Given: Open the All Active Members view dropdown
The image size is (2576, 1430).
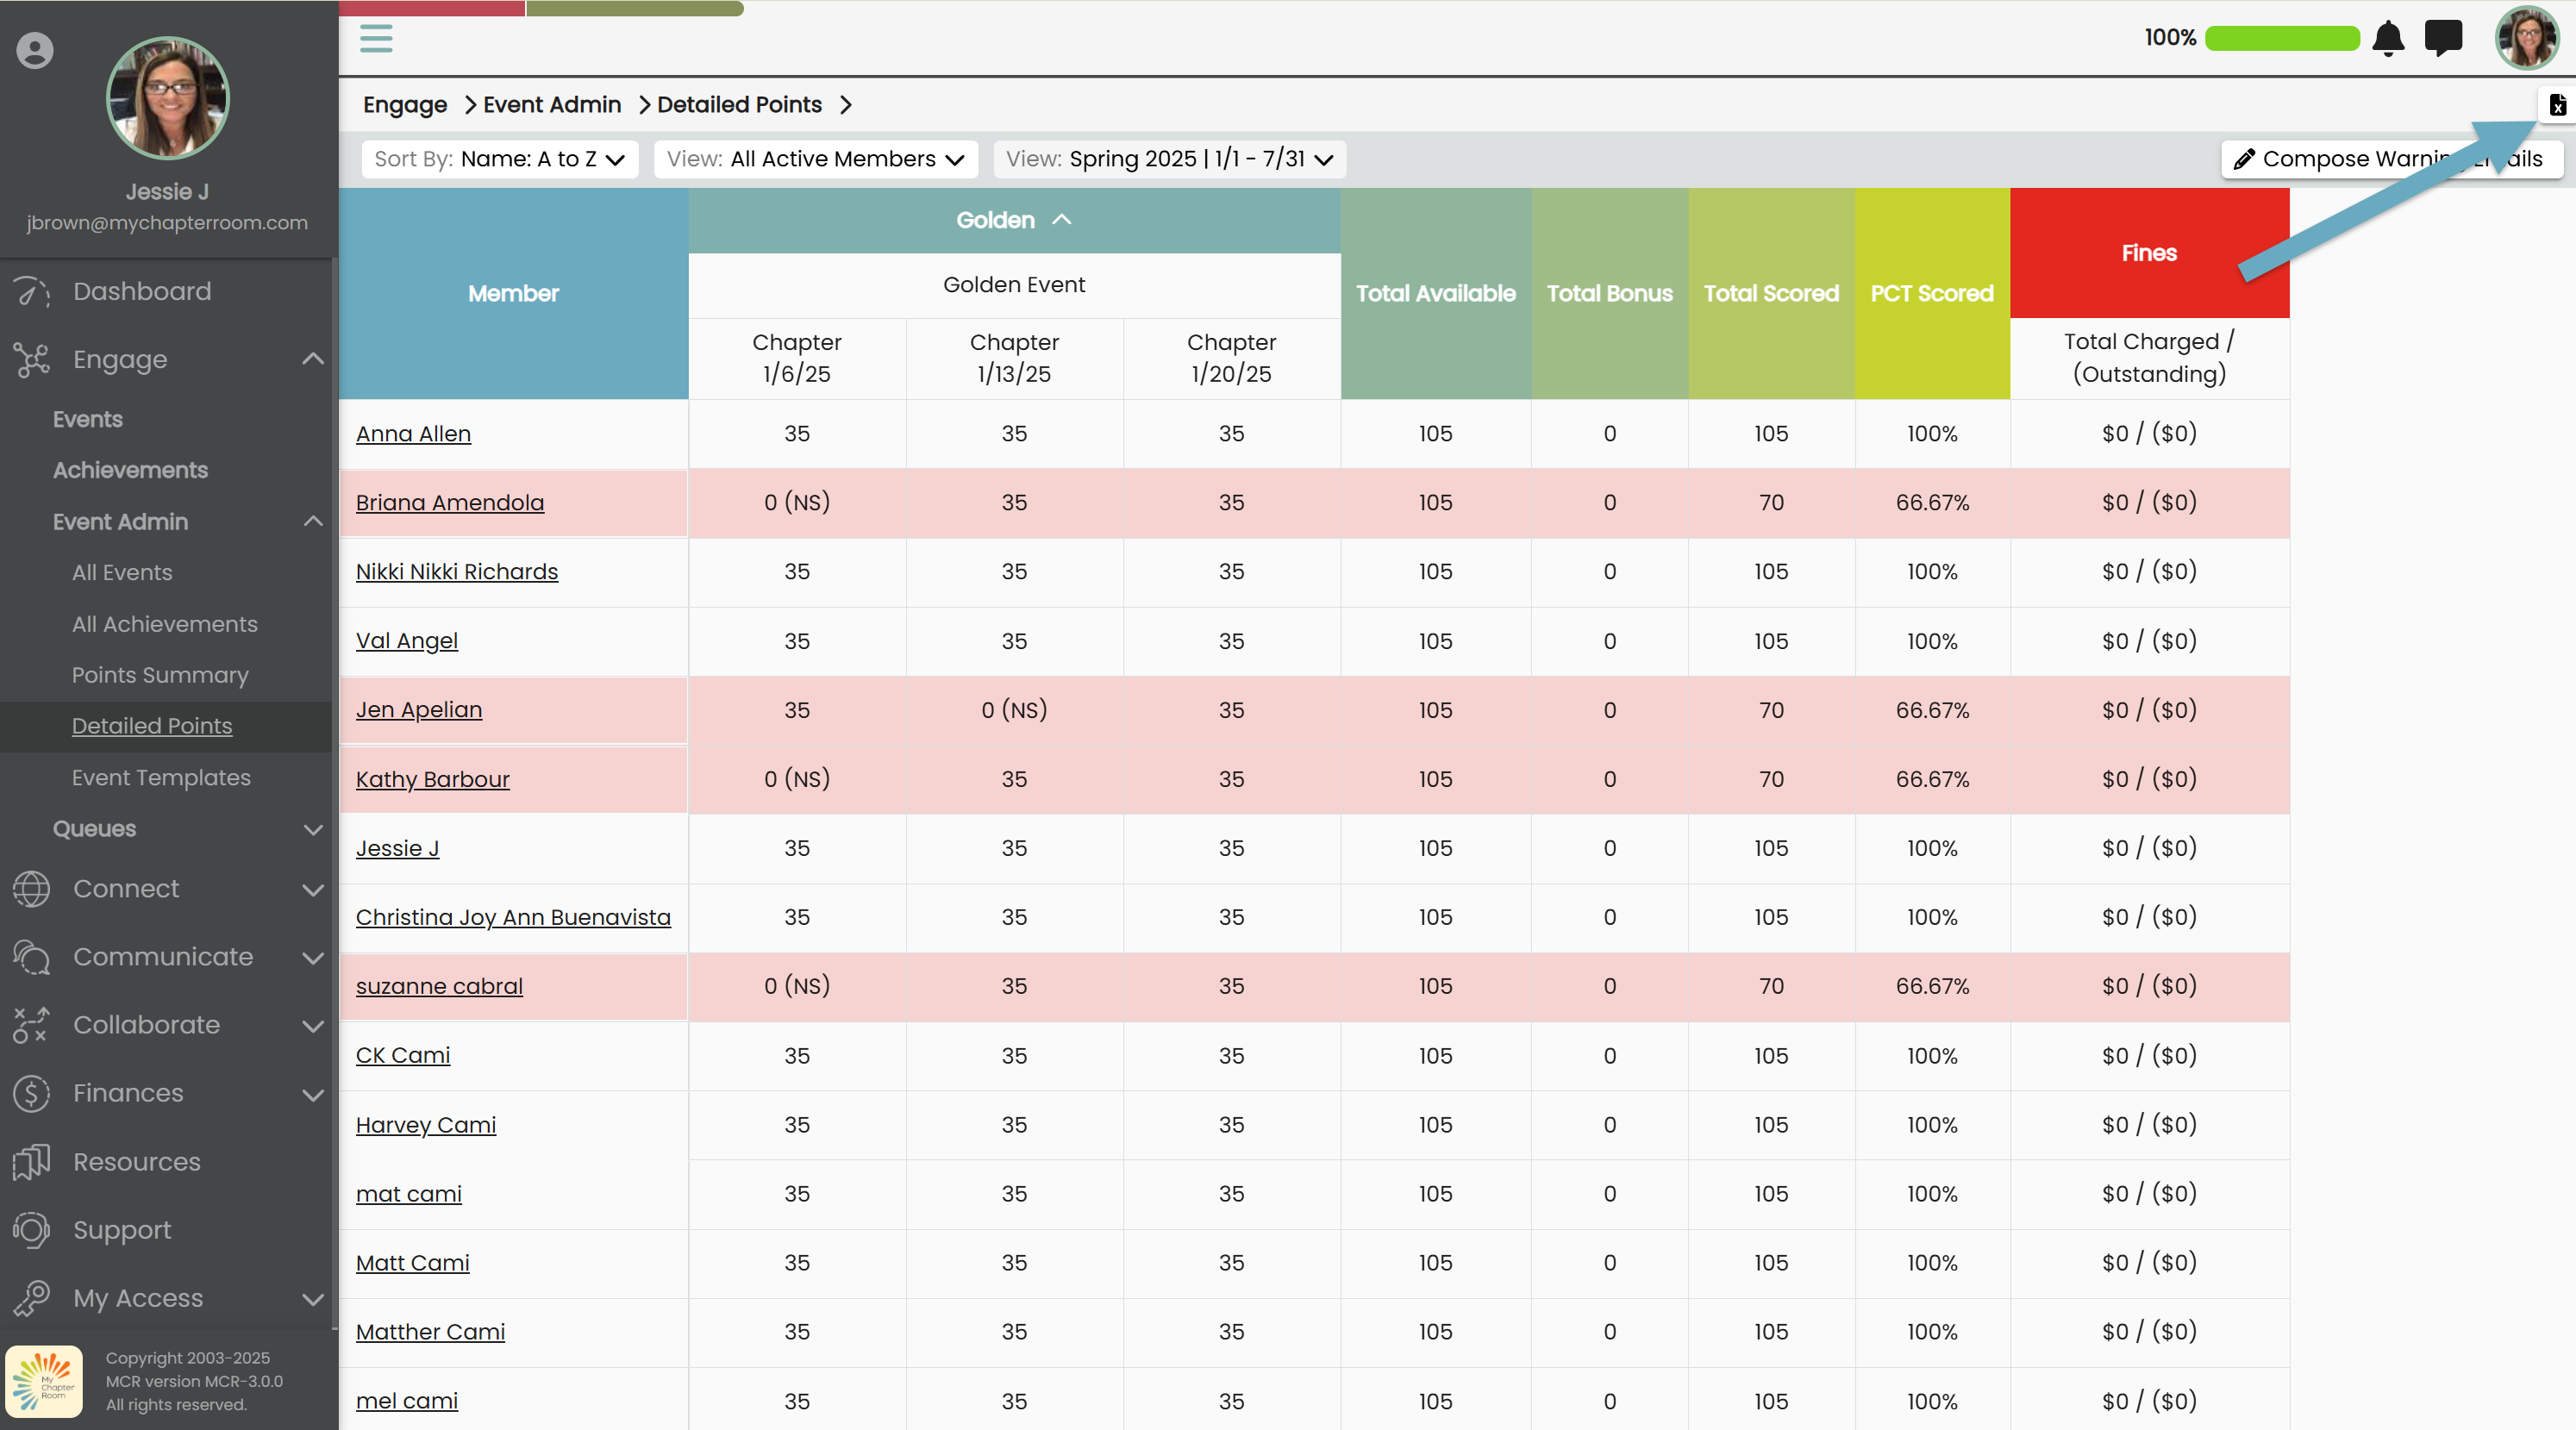Looking at the screenshot, I should tap(815, 159).
